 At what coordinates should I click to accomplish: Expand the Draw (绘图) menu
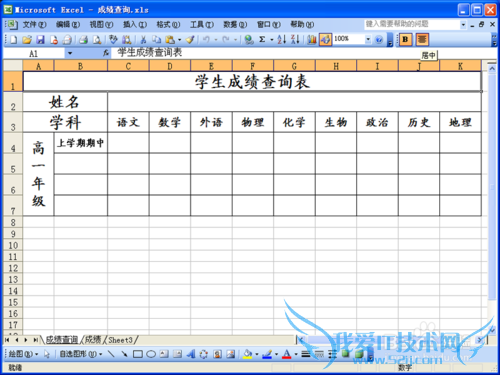click(23, 354)
